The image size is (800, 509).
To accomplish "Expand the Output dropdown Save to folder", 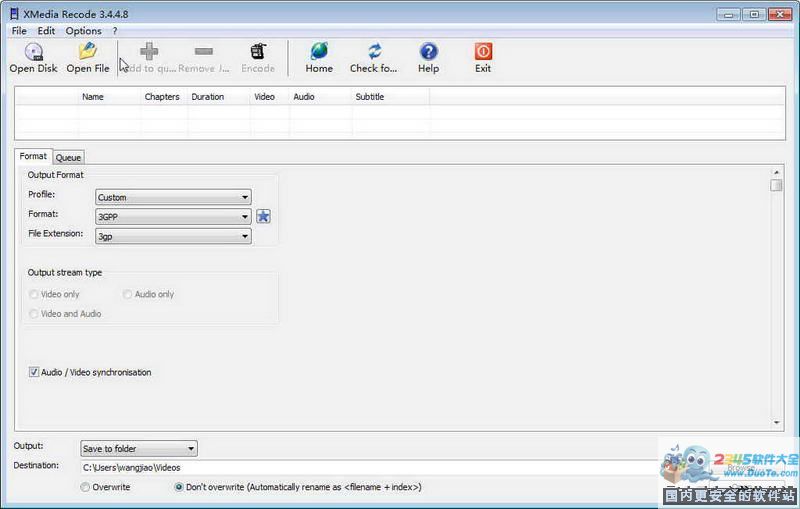I will point(139,449).
